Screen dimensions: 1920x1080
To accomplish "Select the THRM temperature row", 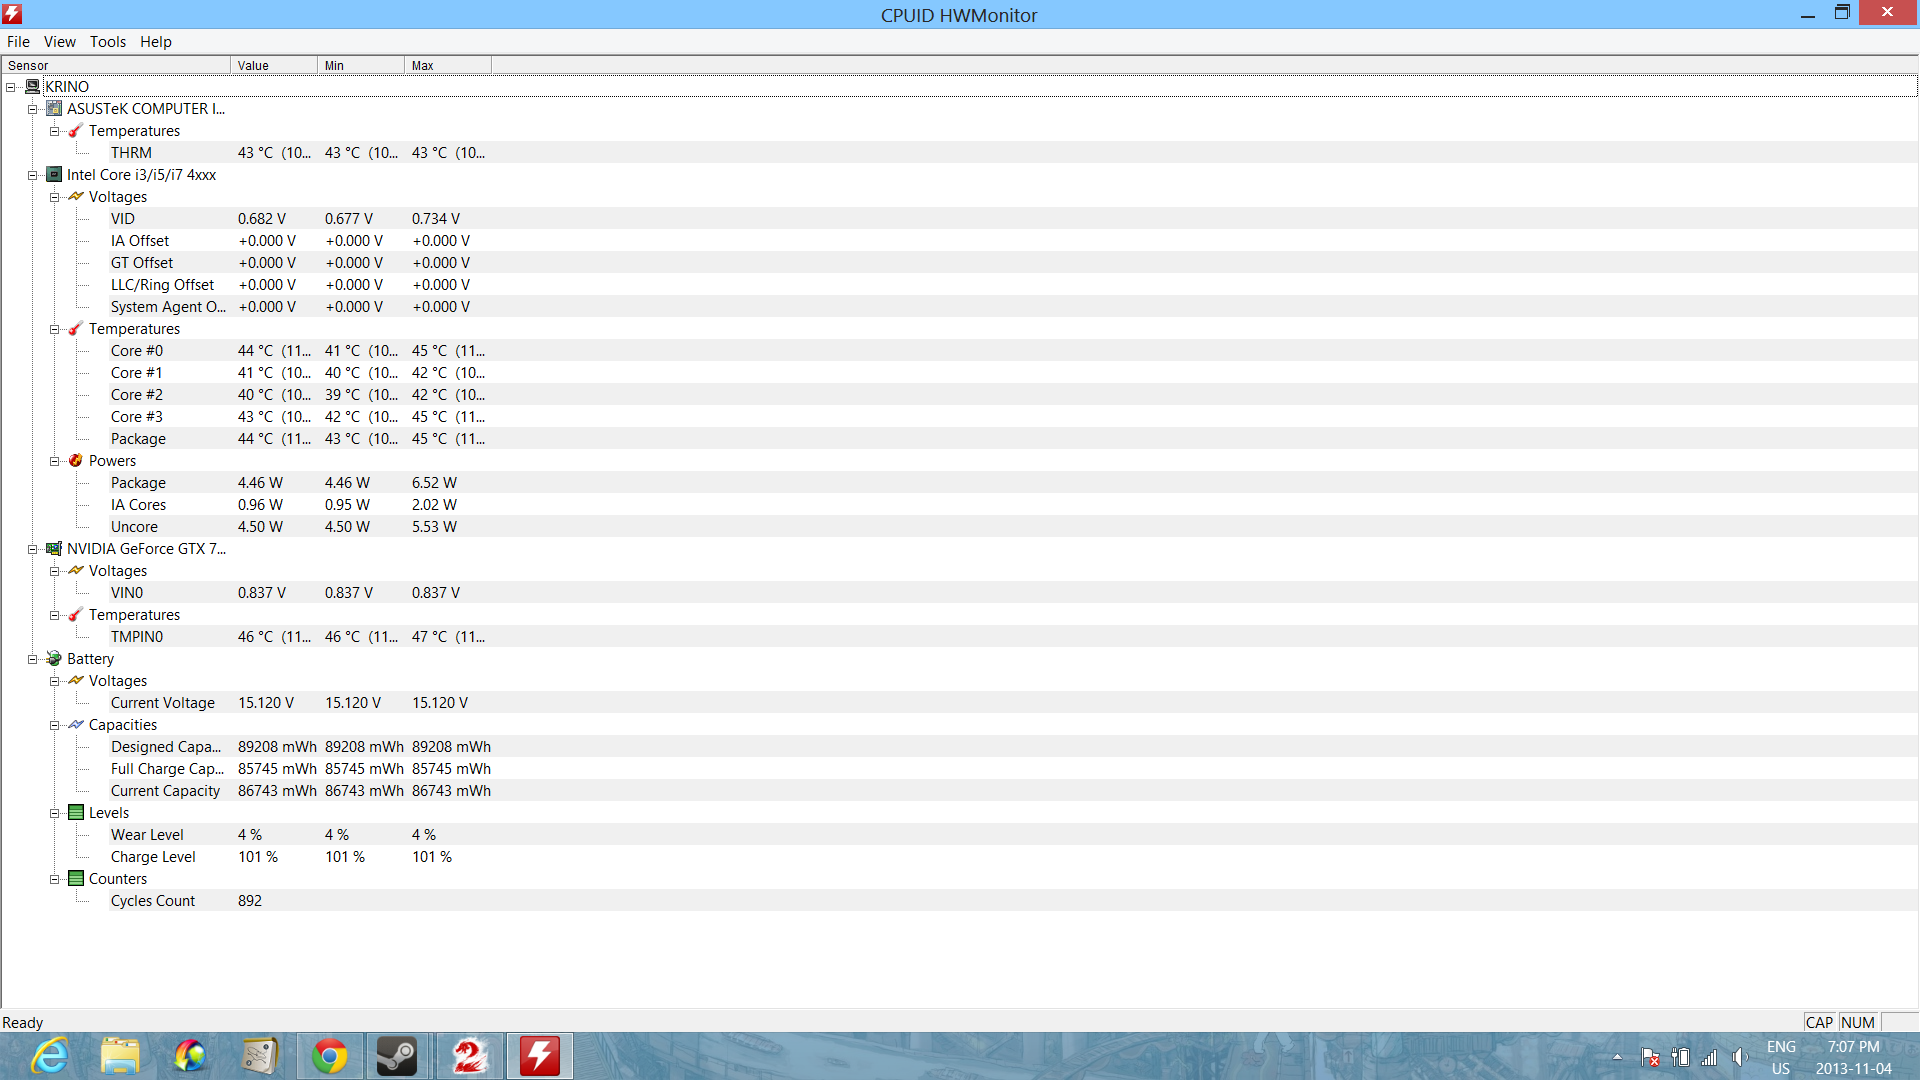I will tap(1013, 153).
